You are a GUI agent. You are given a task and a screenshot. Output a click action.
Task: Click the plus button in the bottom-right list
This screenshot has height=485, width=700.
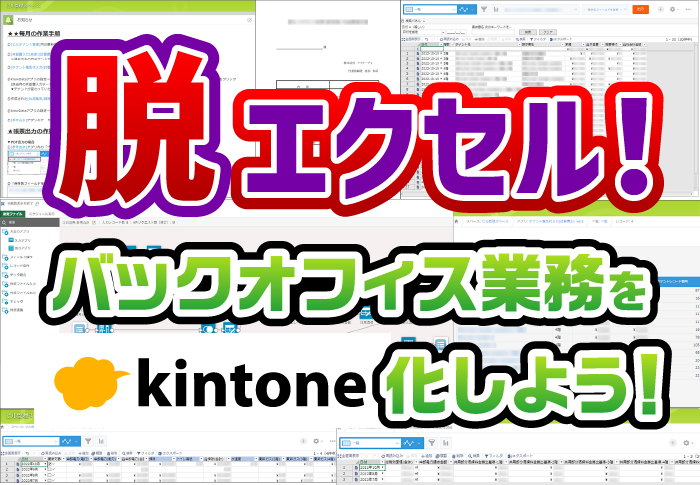[x=673, y=443]
